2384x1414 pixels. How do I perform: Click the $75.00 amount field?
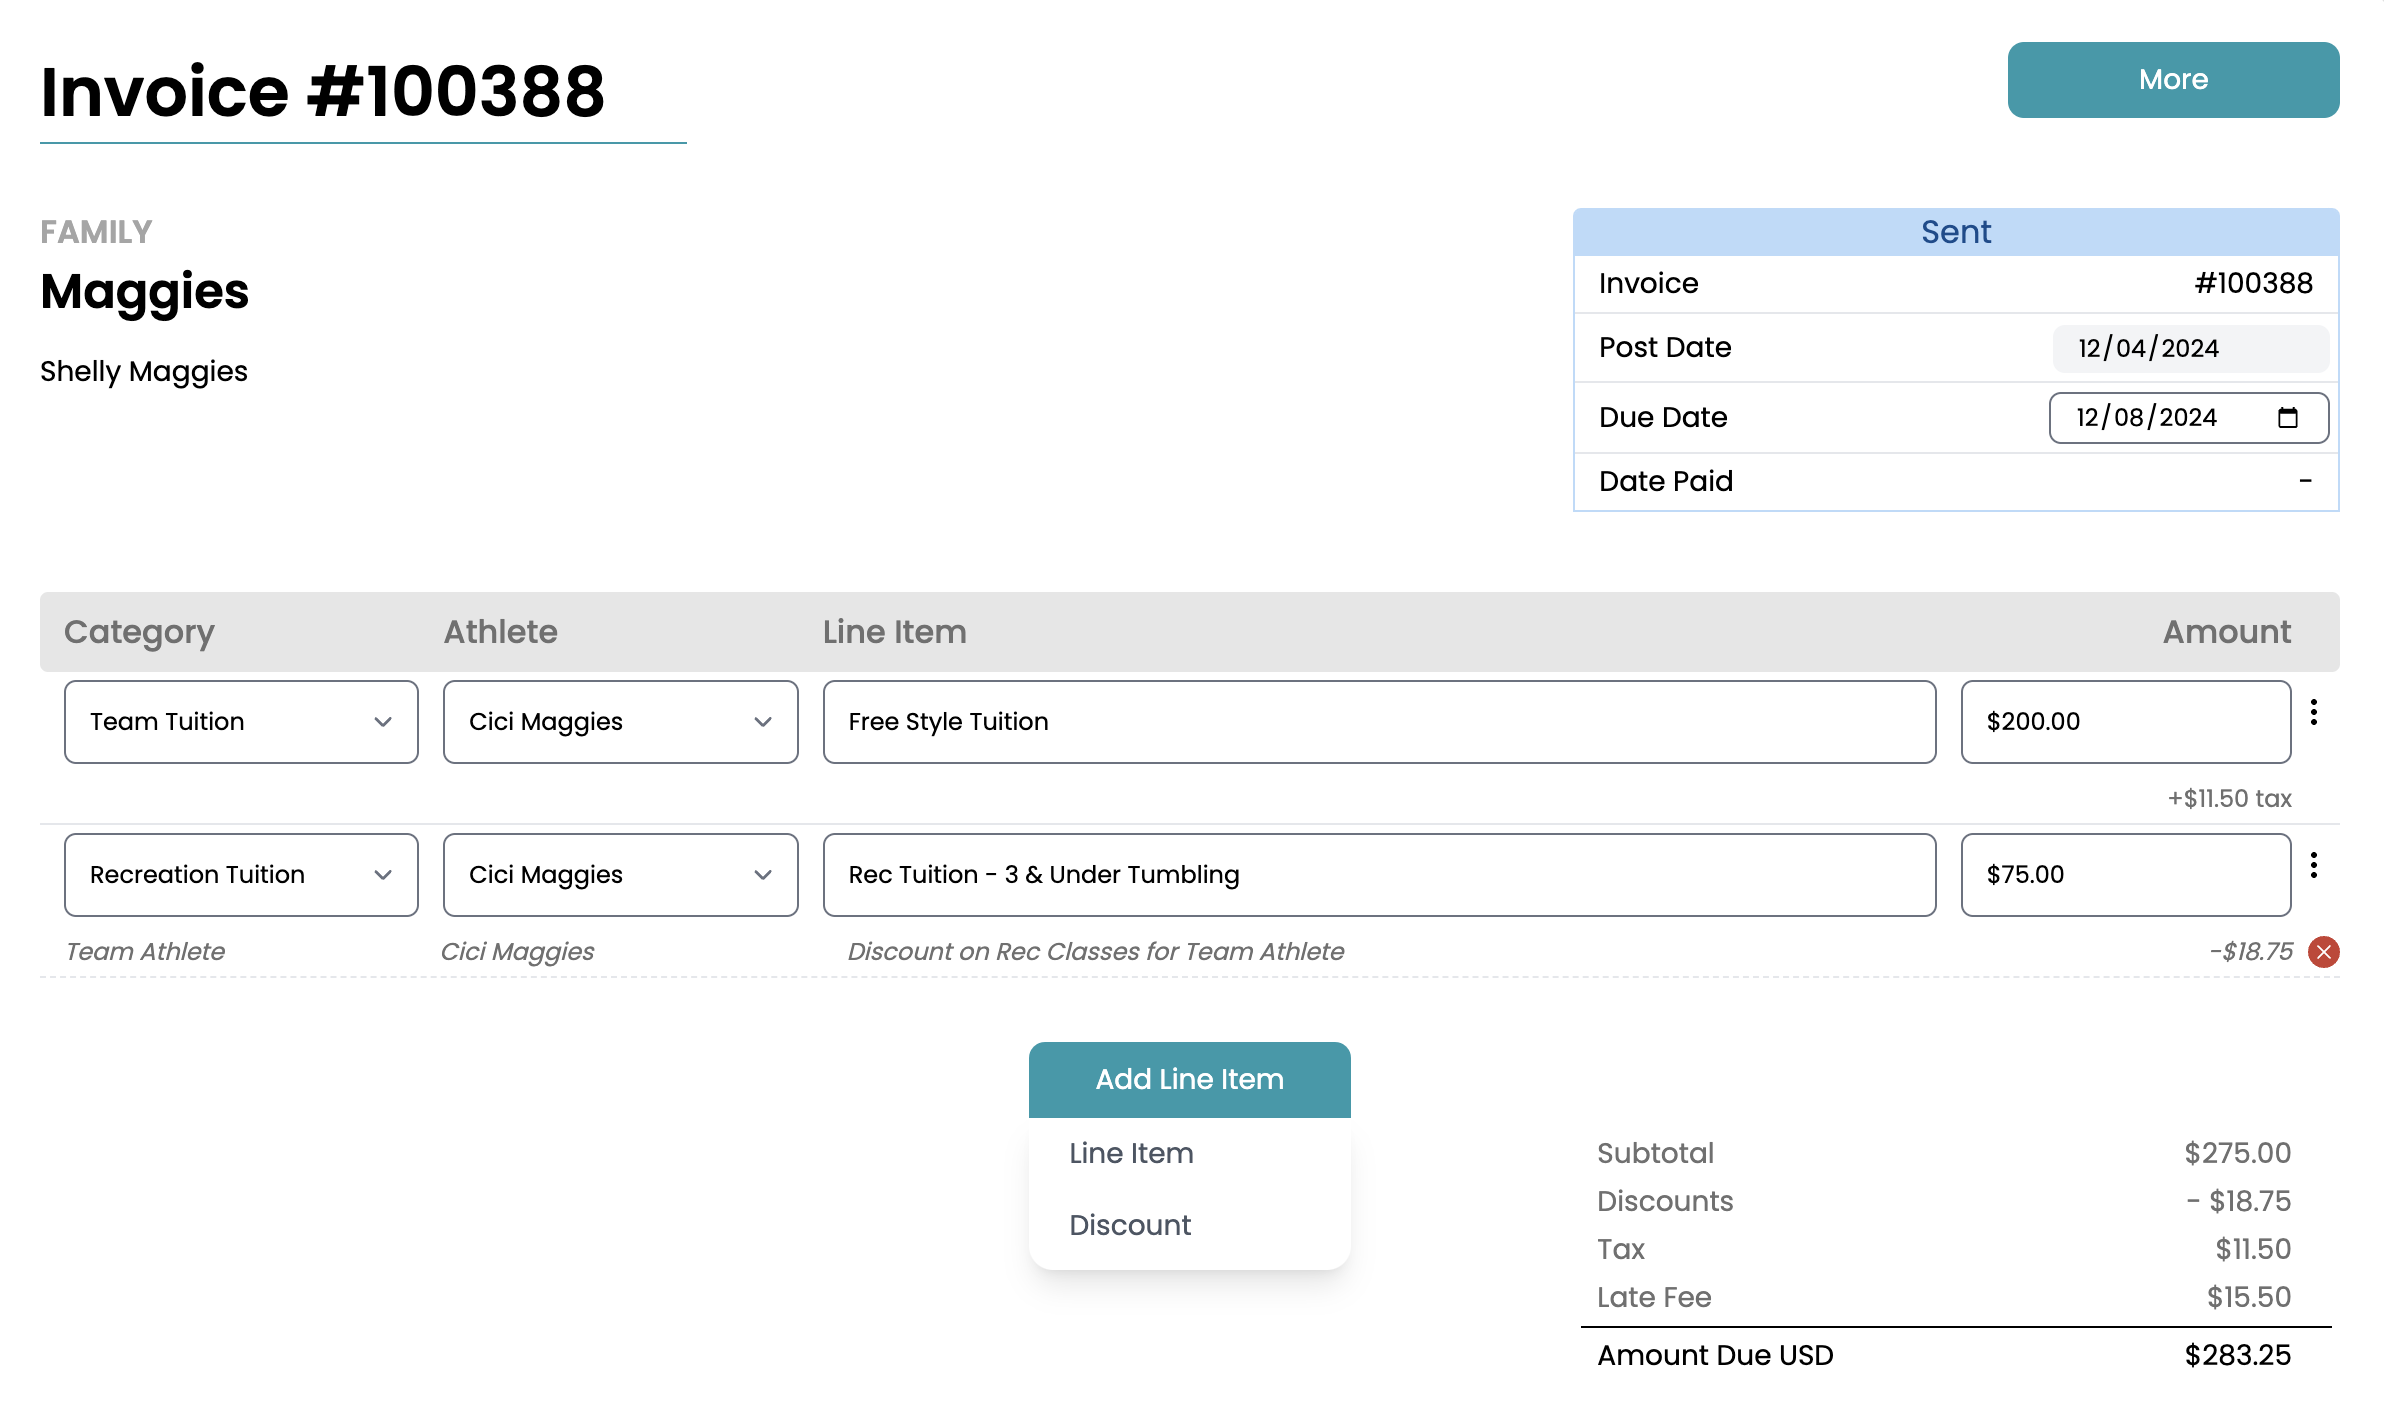(2124, 875)
